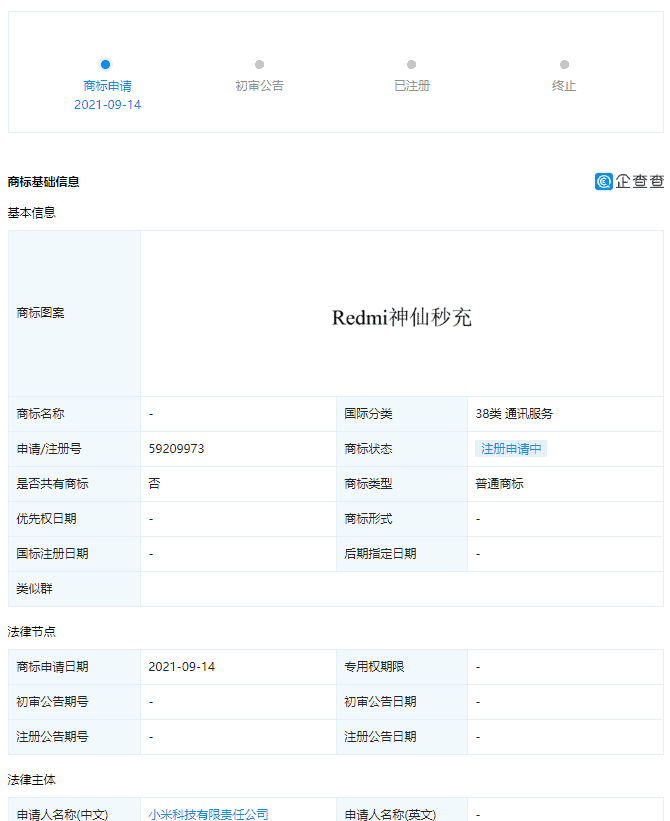Click the 申请/注册号 label cell
This screenshot has width=670, height=821.
(74, 449)
